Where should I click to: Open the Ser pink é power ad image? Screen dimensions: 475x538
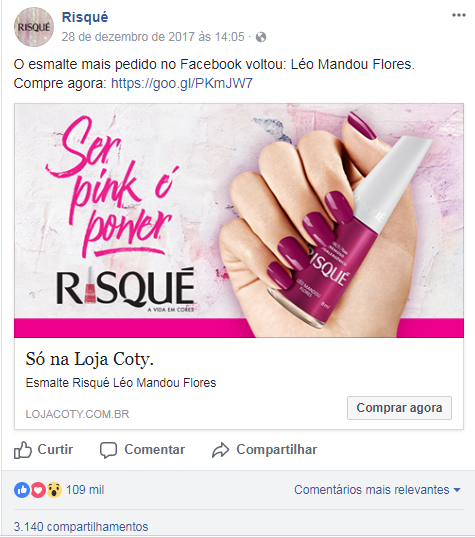tap(239, 221)
